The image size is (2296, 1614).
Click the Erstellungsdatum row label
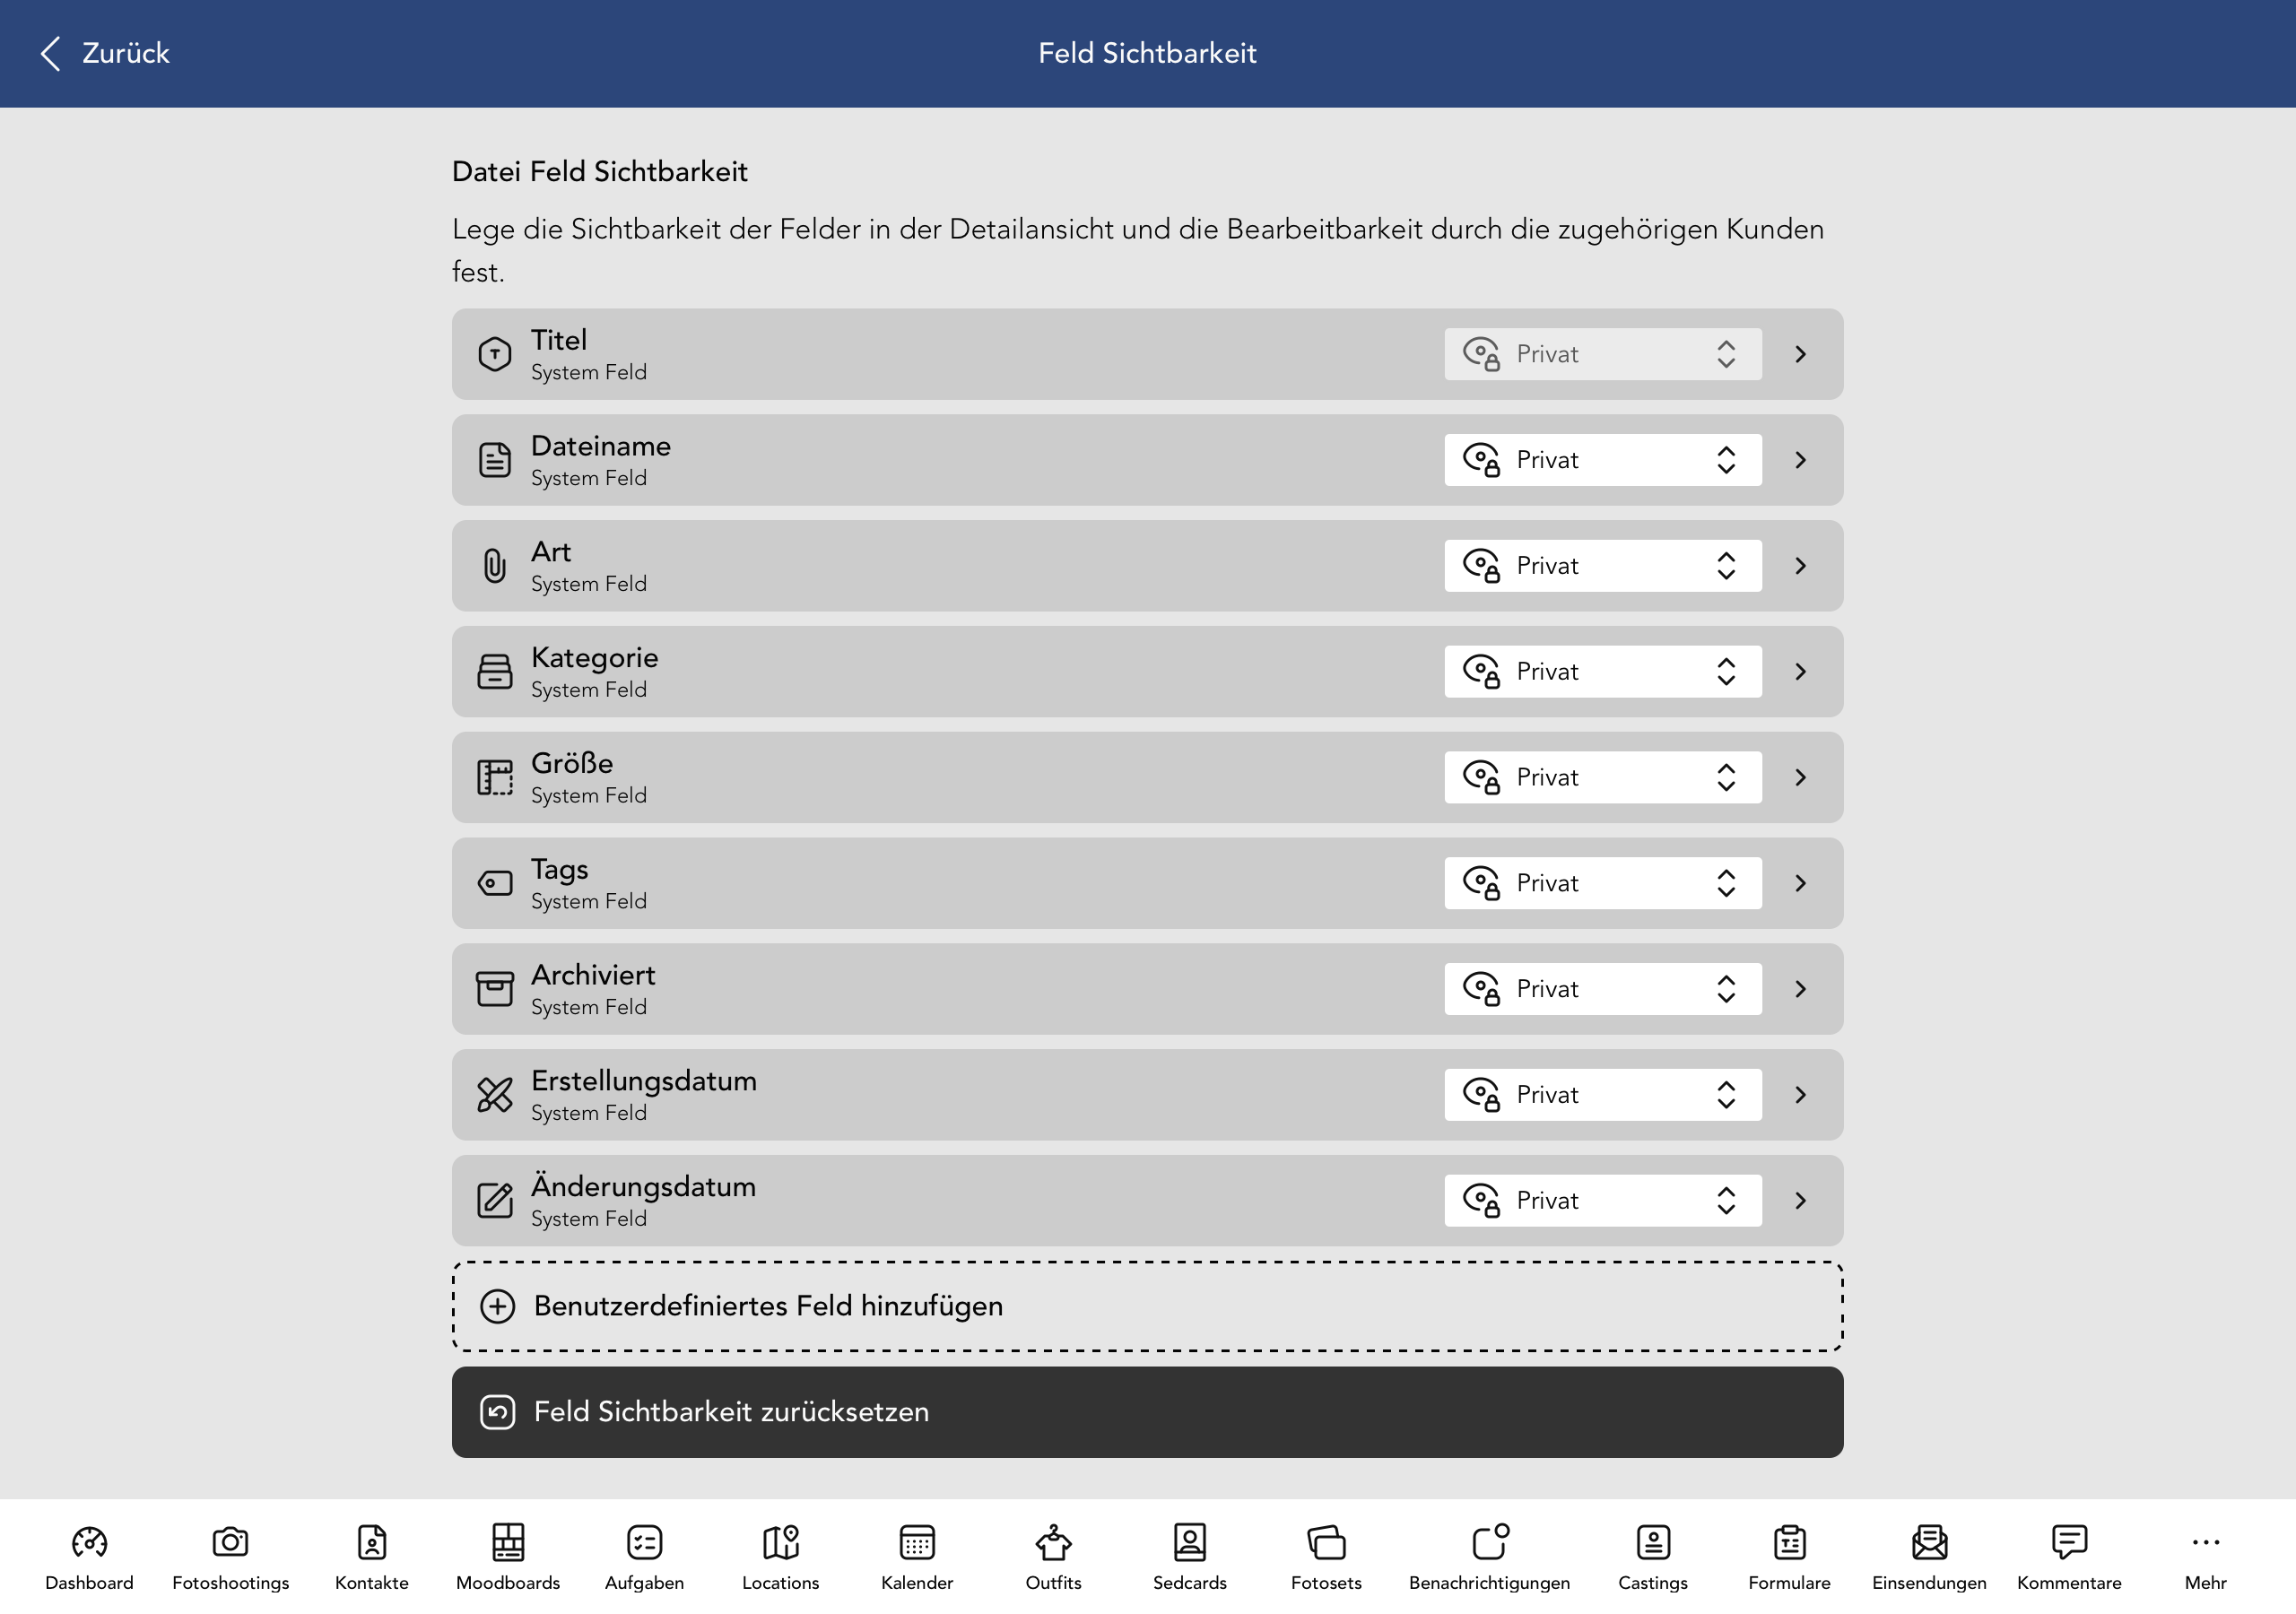644,1081
